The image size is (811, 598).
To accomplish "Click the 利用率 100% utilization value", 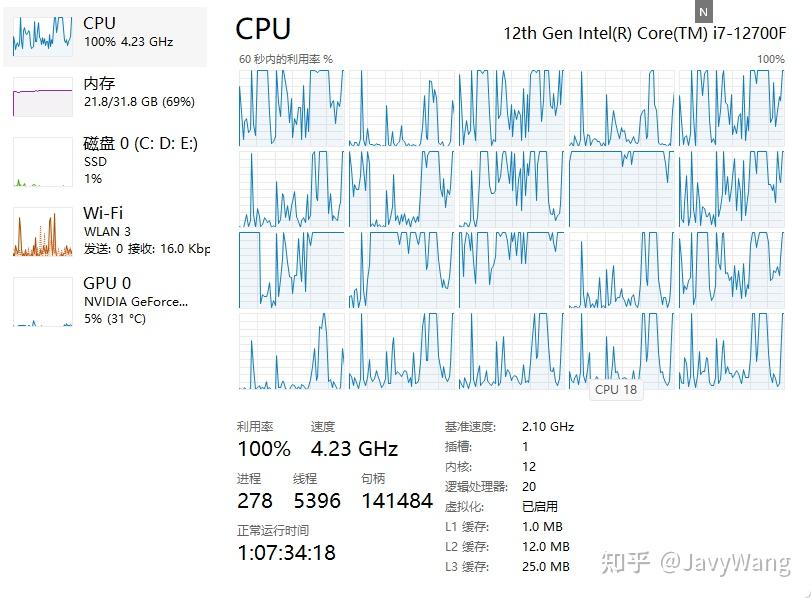I will 264,448.
